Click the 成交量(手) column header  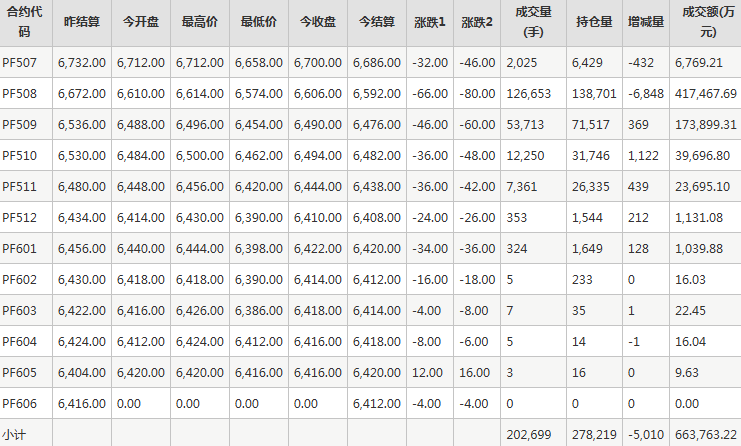[x=534, y=22]
